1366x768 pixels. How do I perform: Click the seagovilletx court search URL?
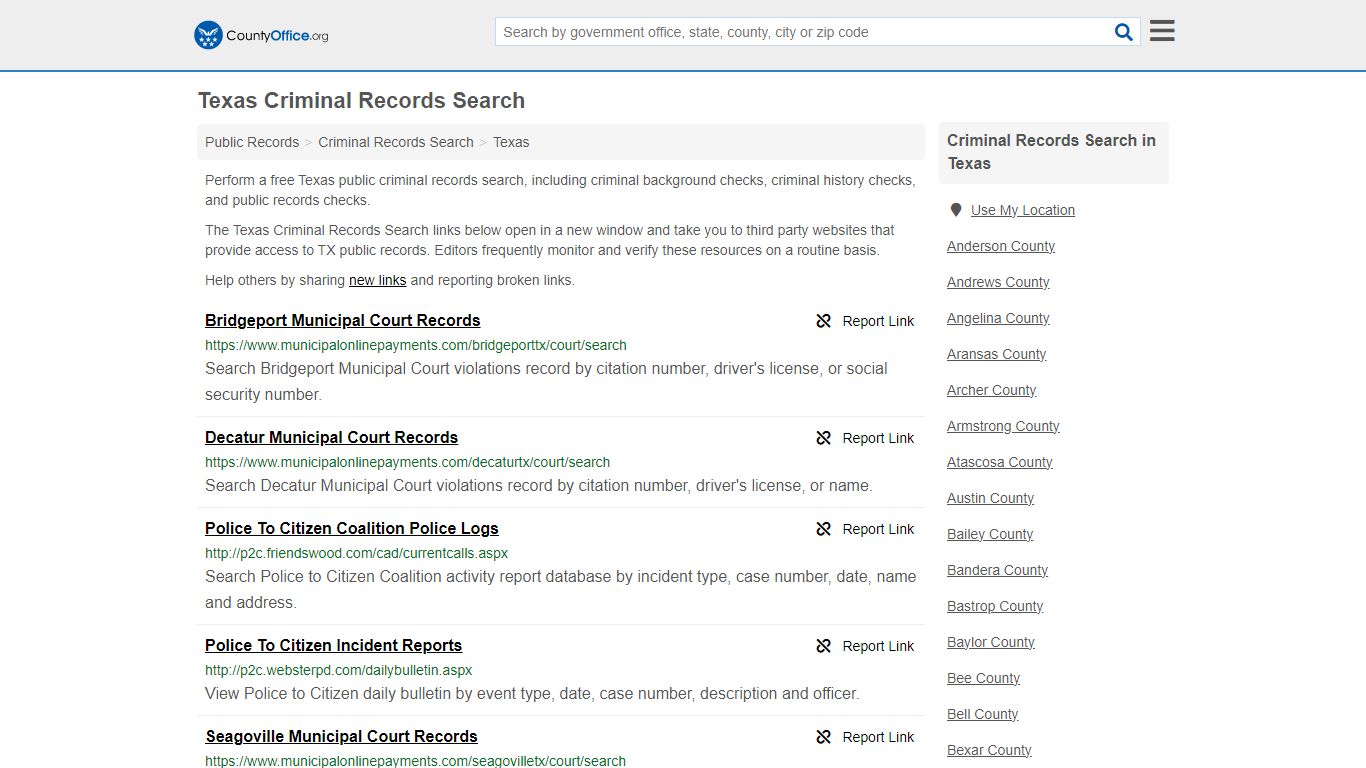(x=415, y=761)
